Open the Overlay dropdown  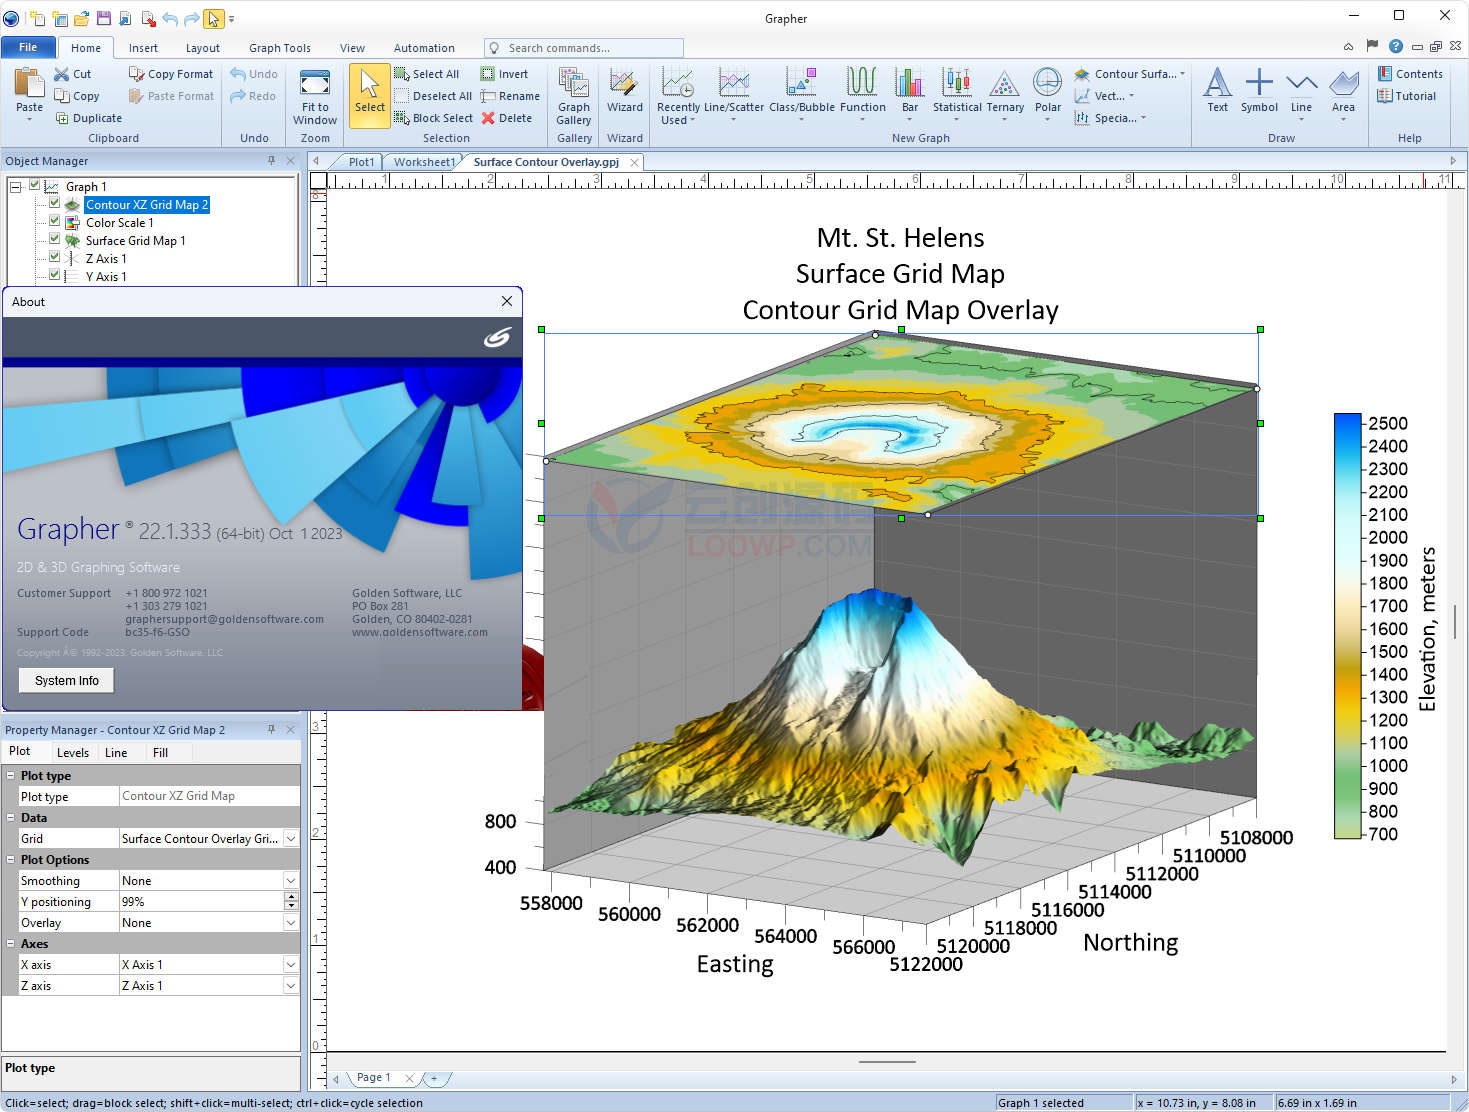[x=291, y=923]
